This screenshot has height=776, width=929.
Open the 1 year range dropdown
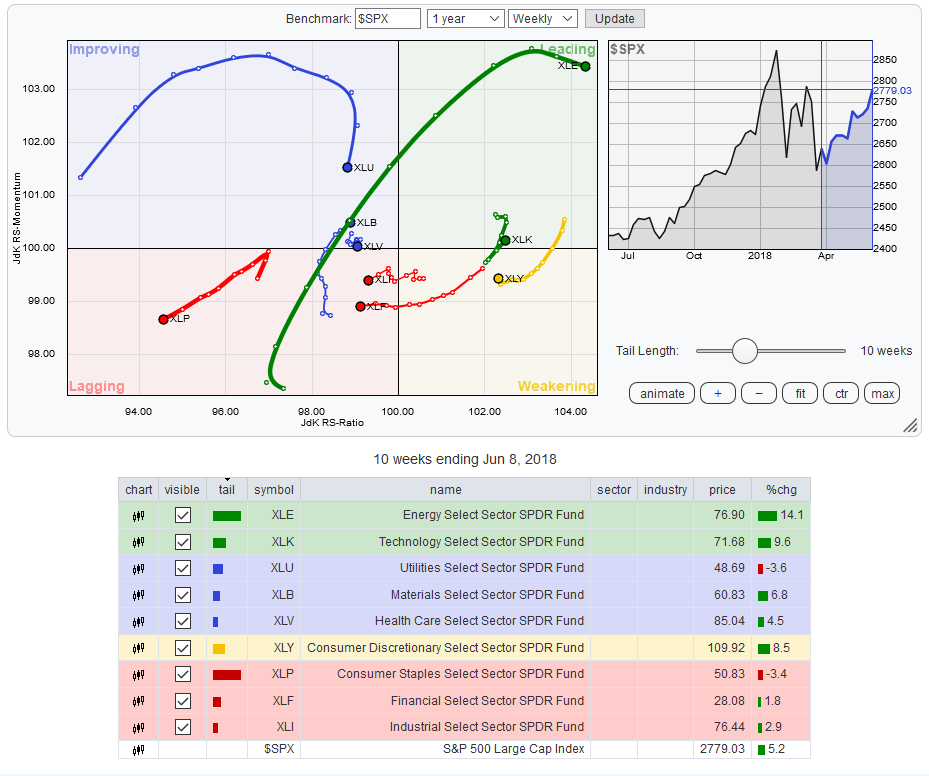point(466,18)
